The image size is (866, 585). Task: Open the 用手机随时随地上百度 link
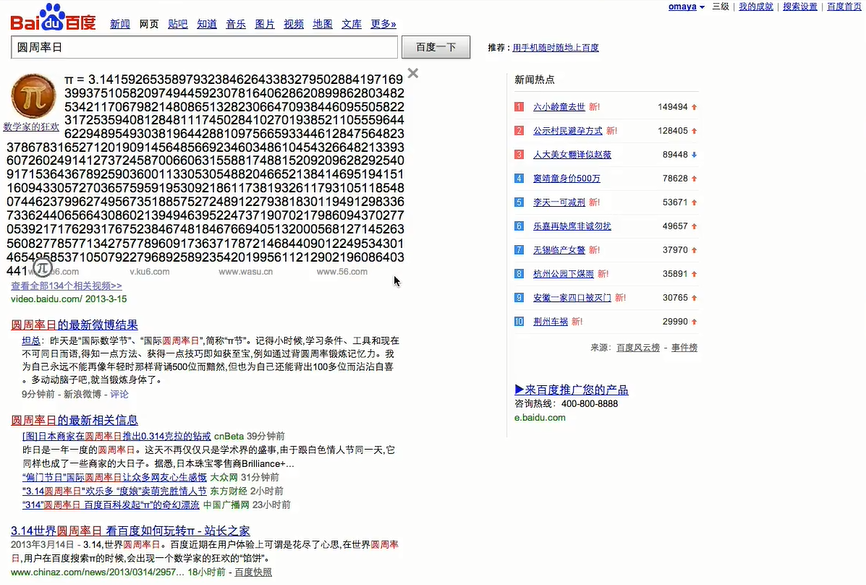[x=556, y=48]
